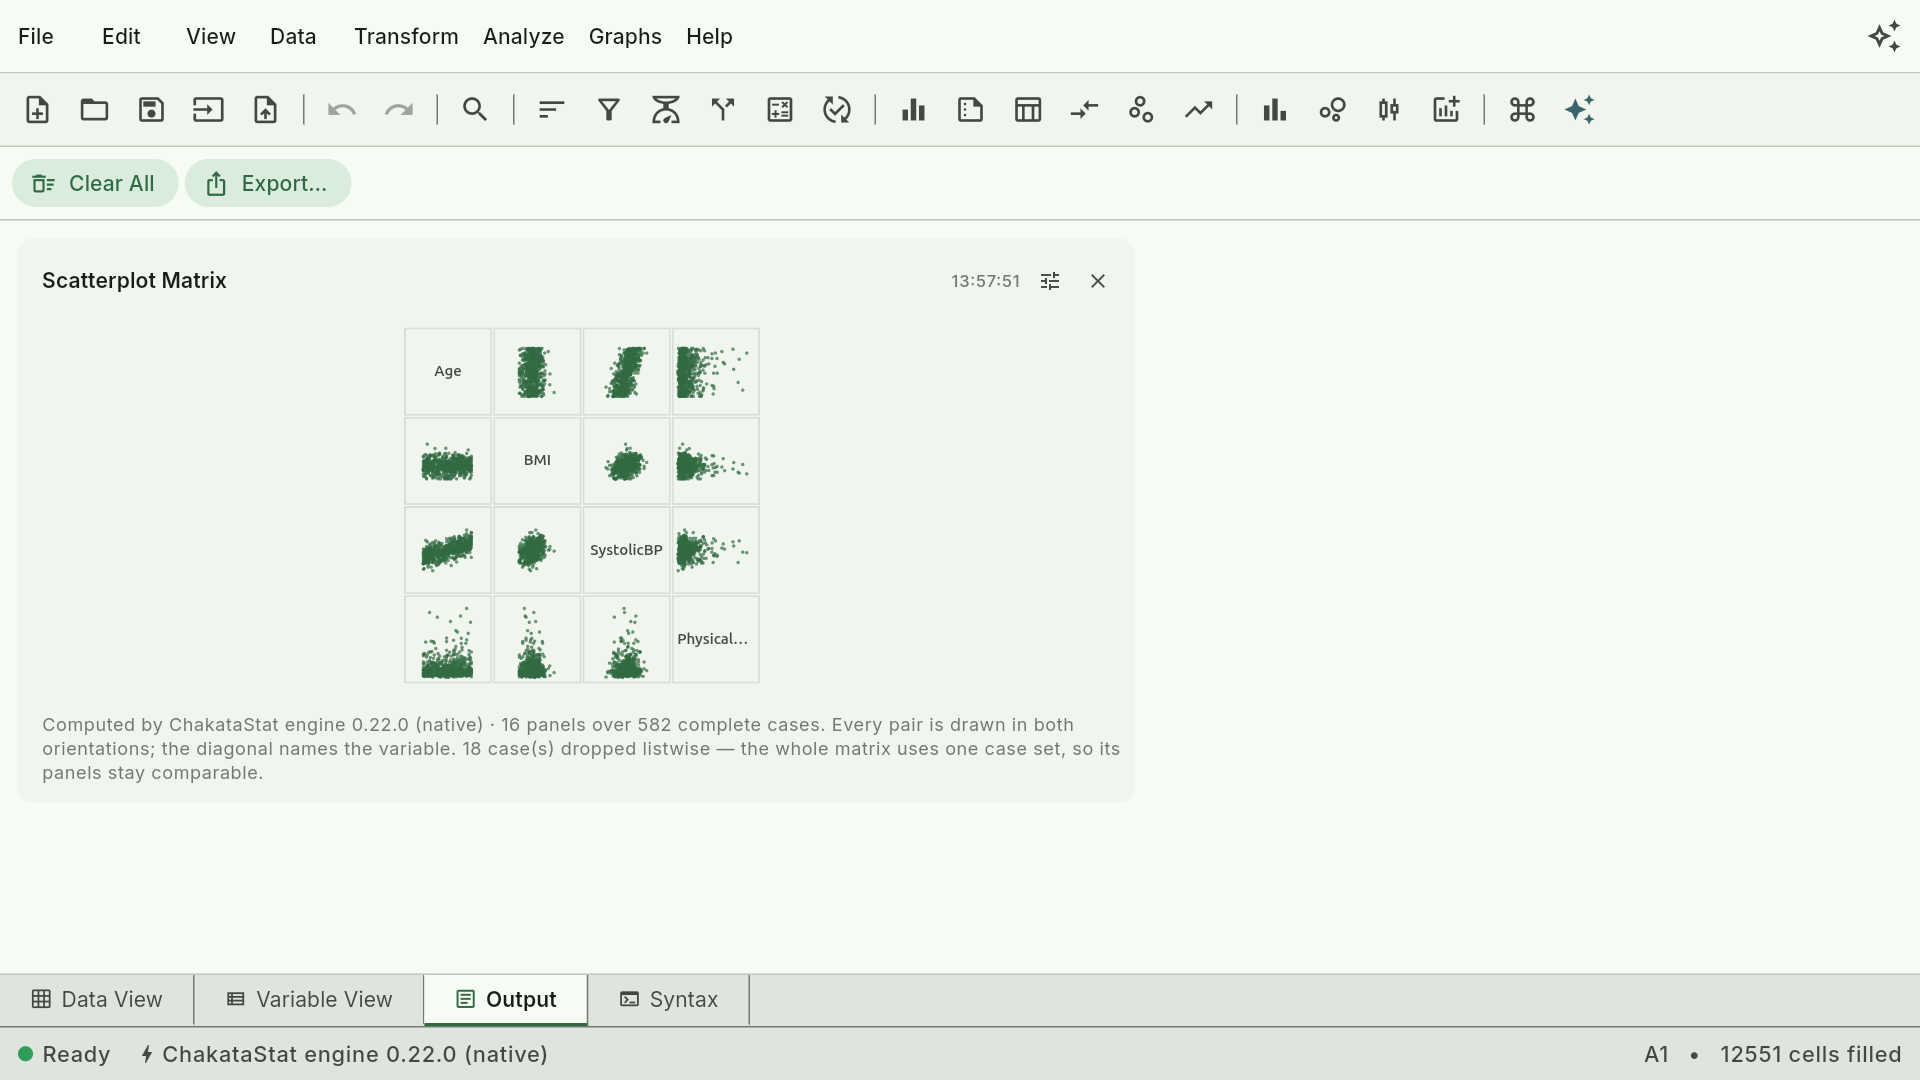Click the bubble plot circles icon

1332,110
